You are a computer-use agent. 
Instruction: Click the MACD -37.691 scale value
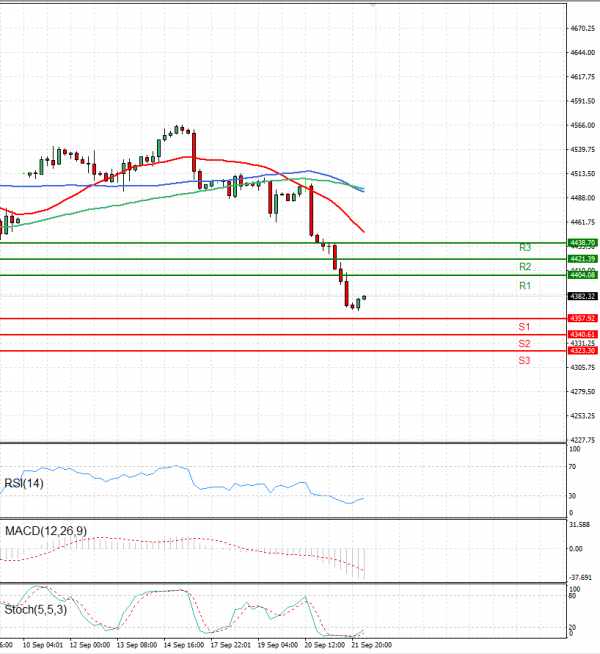click(580, 578)
